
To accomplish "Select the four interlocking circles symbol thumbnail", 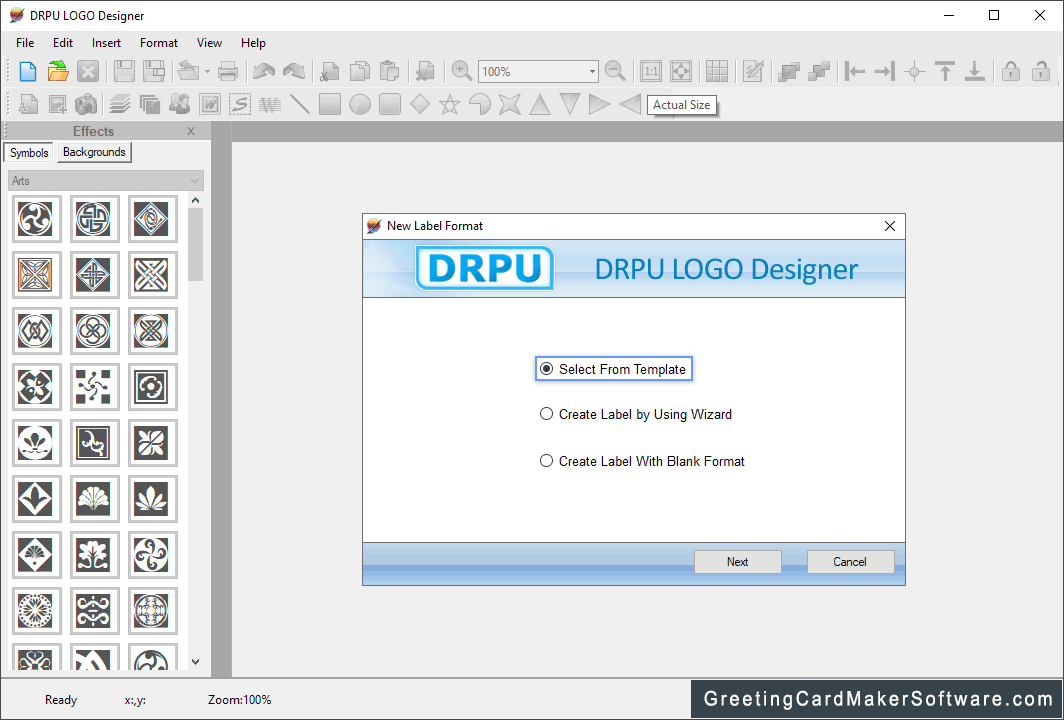I will click(94, 330).
